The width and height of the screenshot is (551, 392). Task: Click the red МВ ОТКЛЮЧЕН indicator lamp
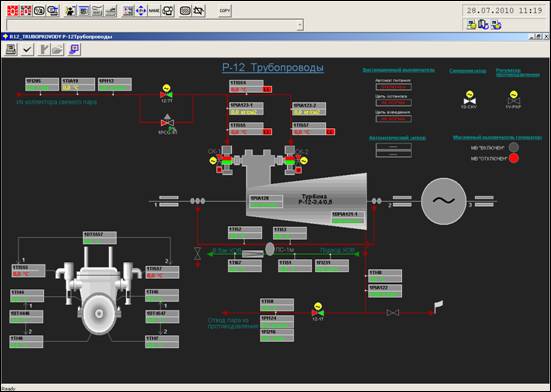tap(513, 158)
